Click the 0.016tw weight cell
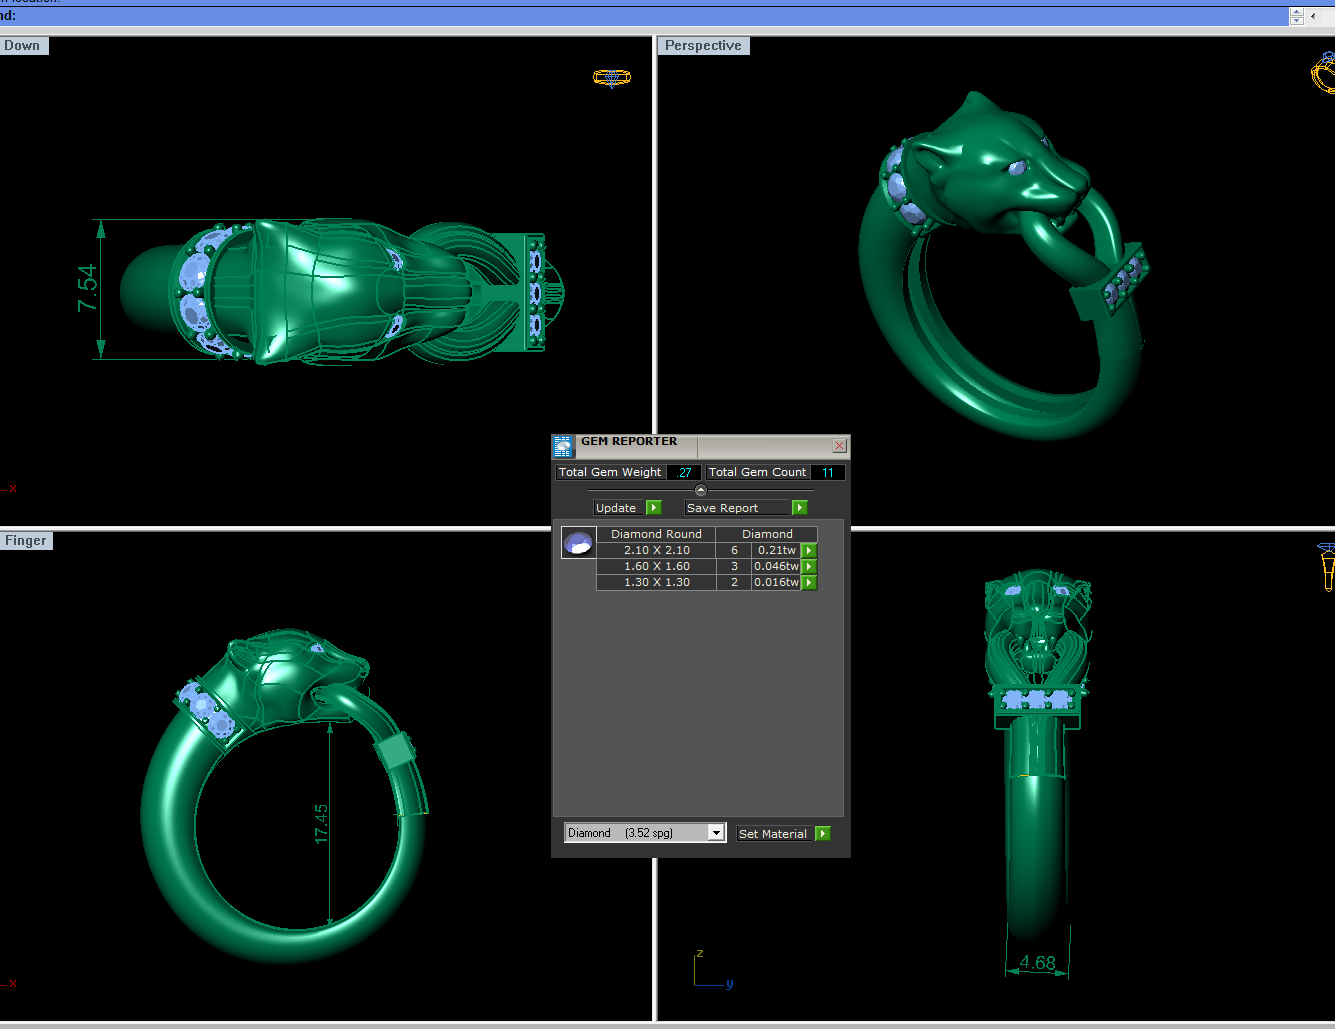 777,582
